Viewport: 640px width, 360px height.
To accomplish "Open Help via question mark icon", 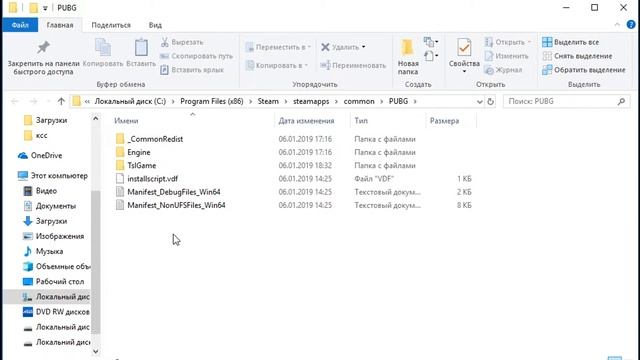I will pos(631,24).
